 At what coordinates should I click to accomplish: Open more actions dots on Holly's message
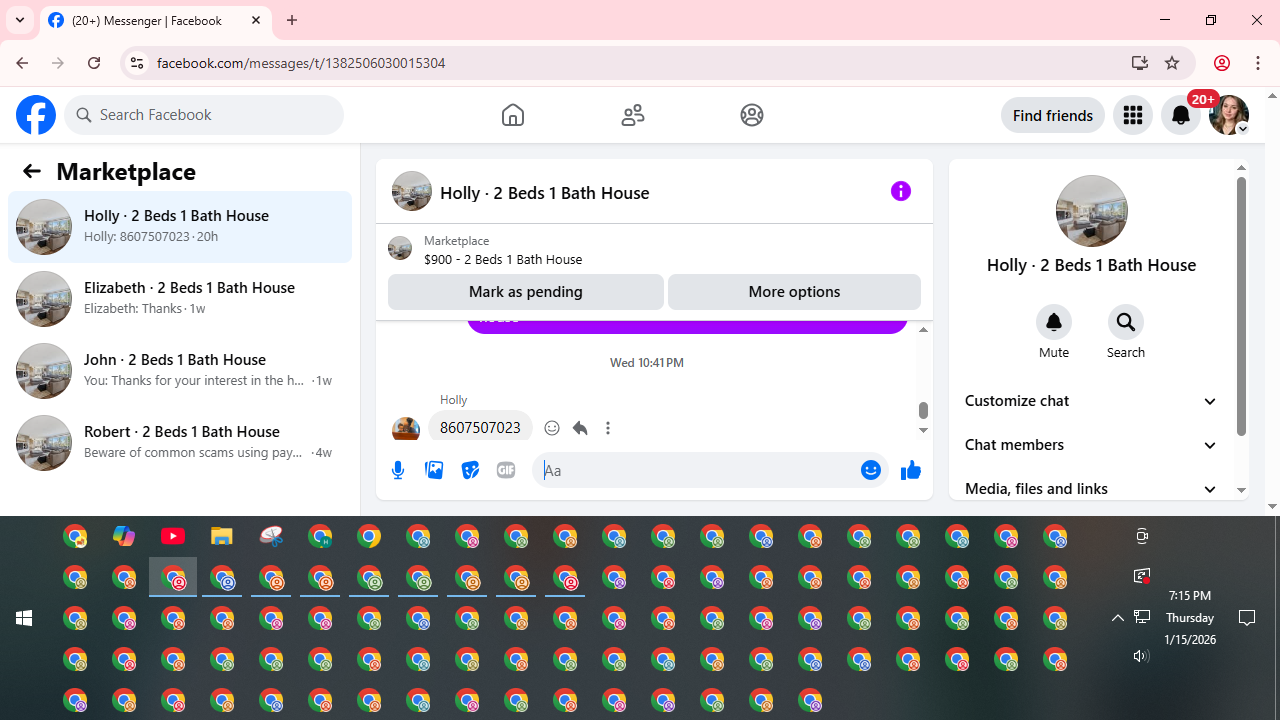tap(608, 428)
